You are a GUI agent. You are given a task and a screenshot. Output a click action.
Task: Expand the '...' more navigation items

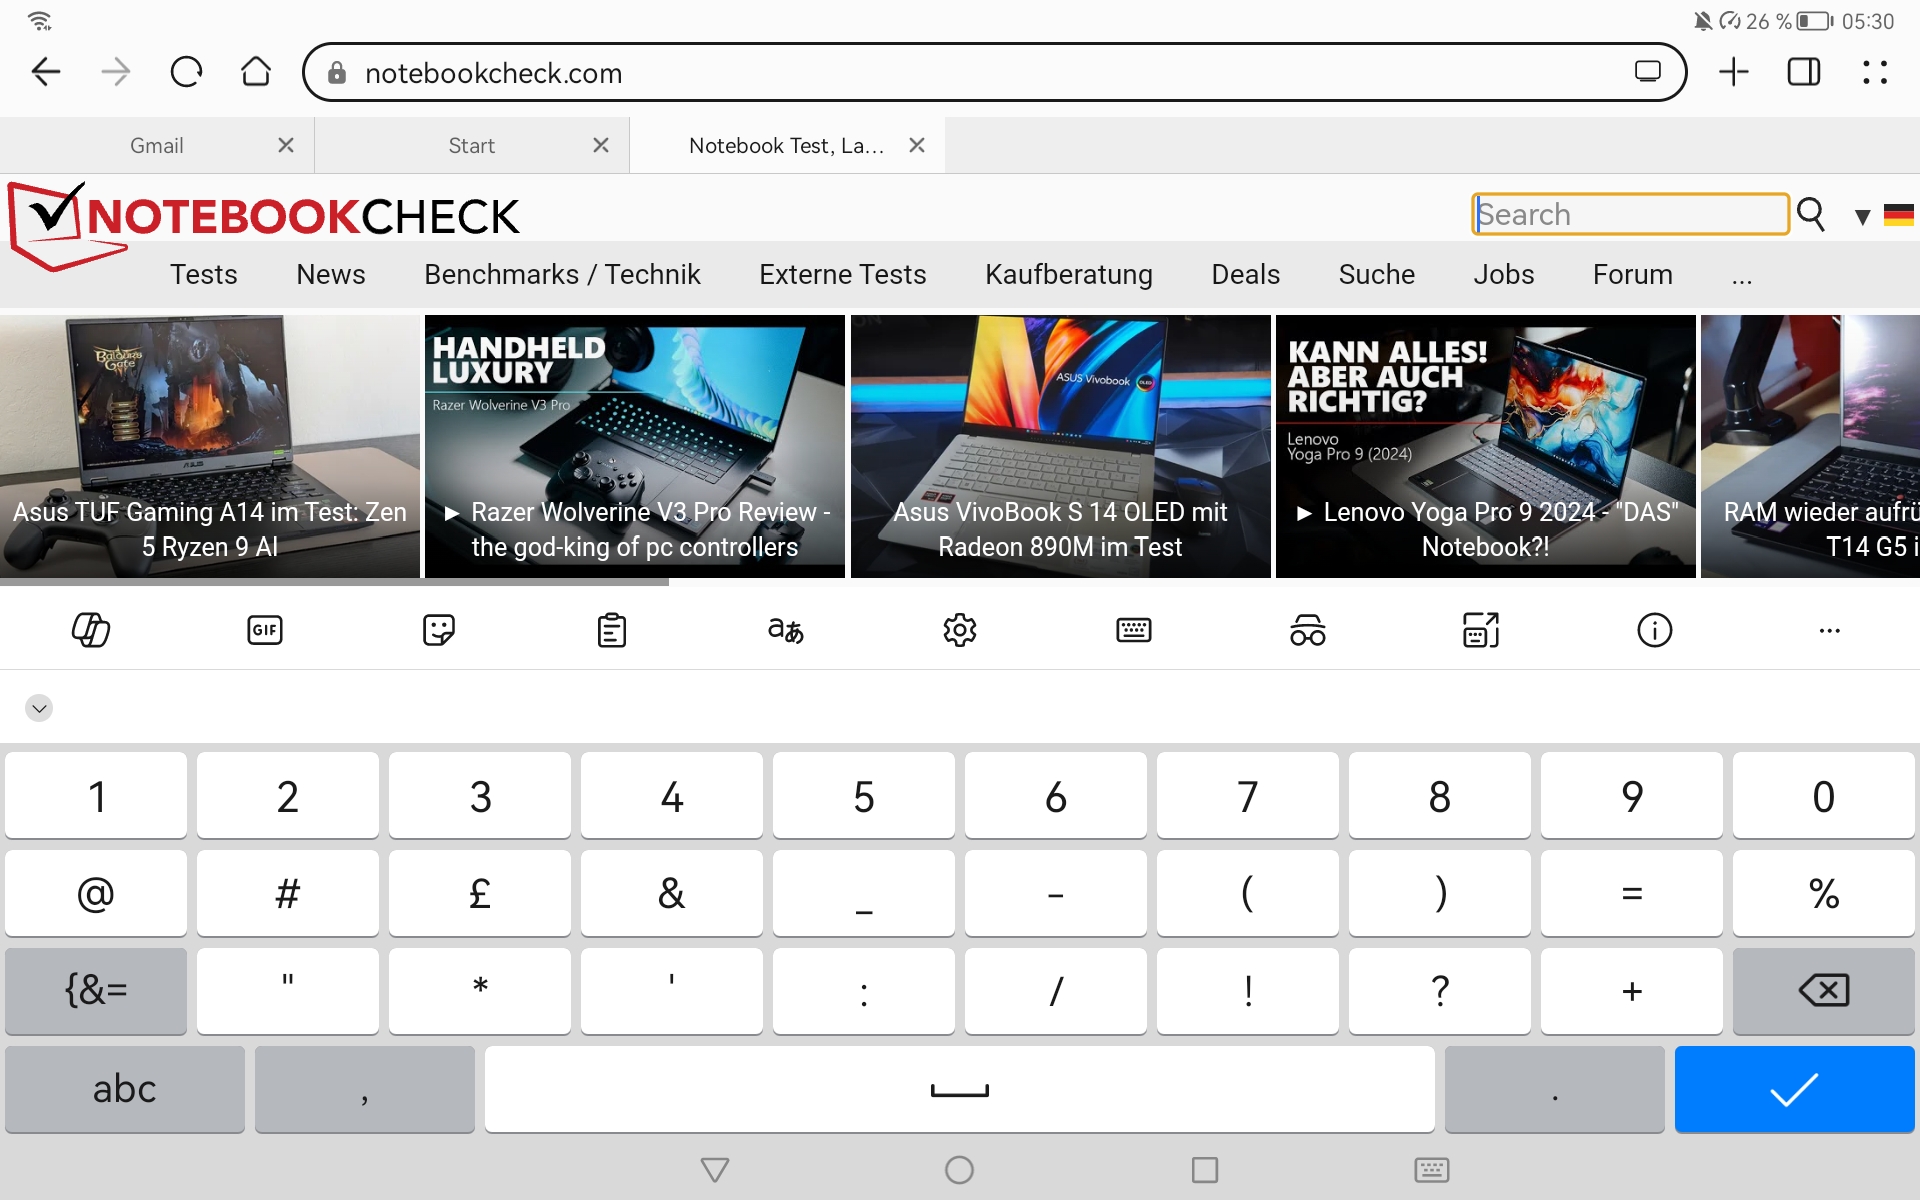tap(1742, 275)
